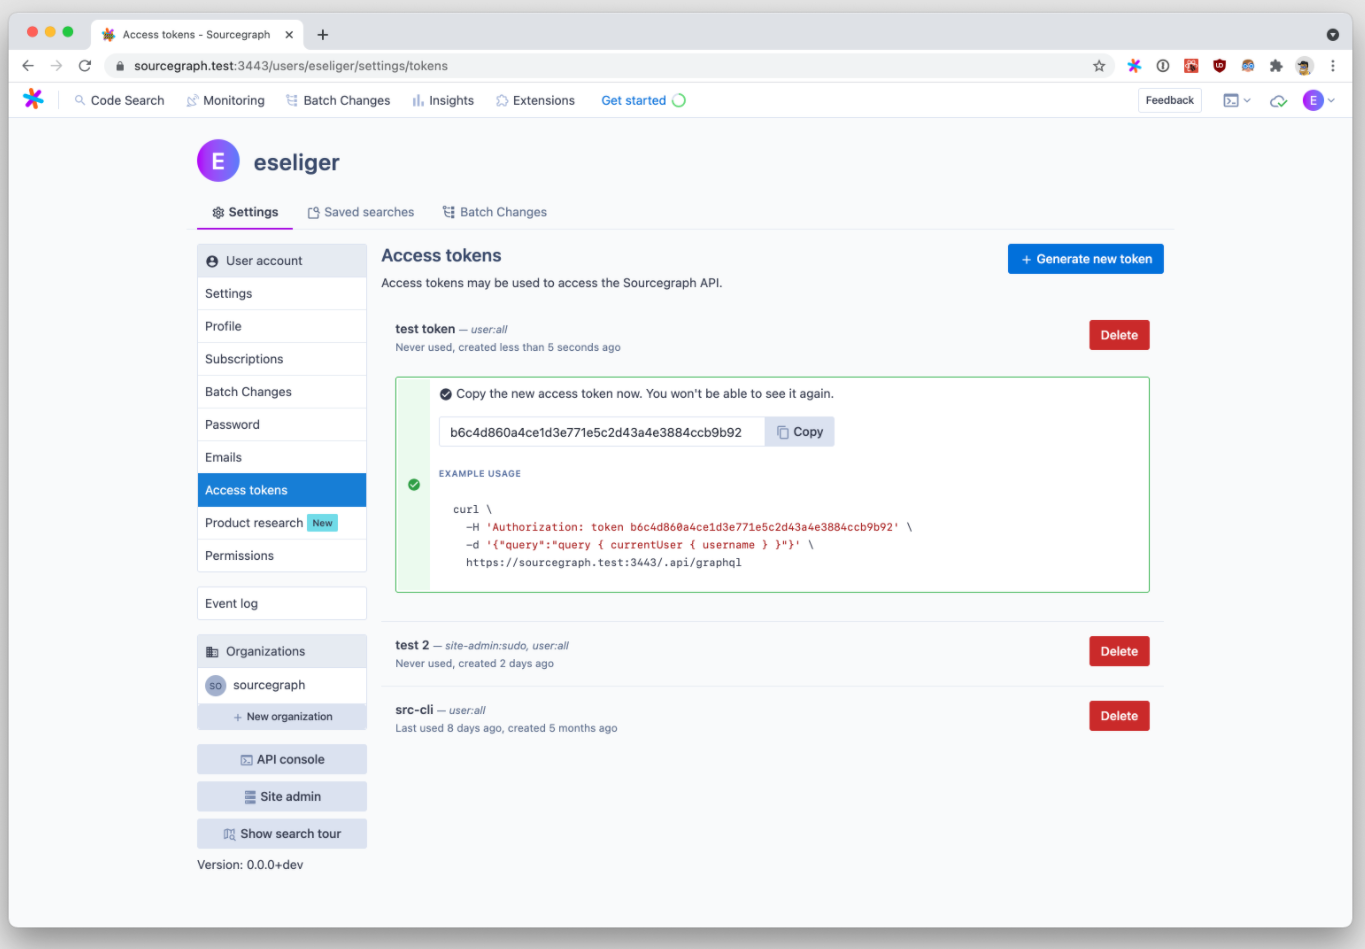Click New organization button
This screenshot has width=1365, height=949.
pyautogui.click(x=282, y=717)
